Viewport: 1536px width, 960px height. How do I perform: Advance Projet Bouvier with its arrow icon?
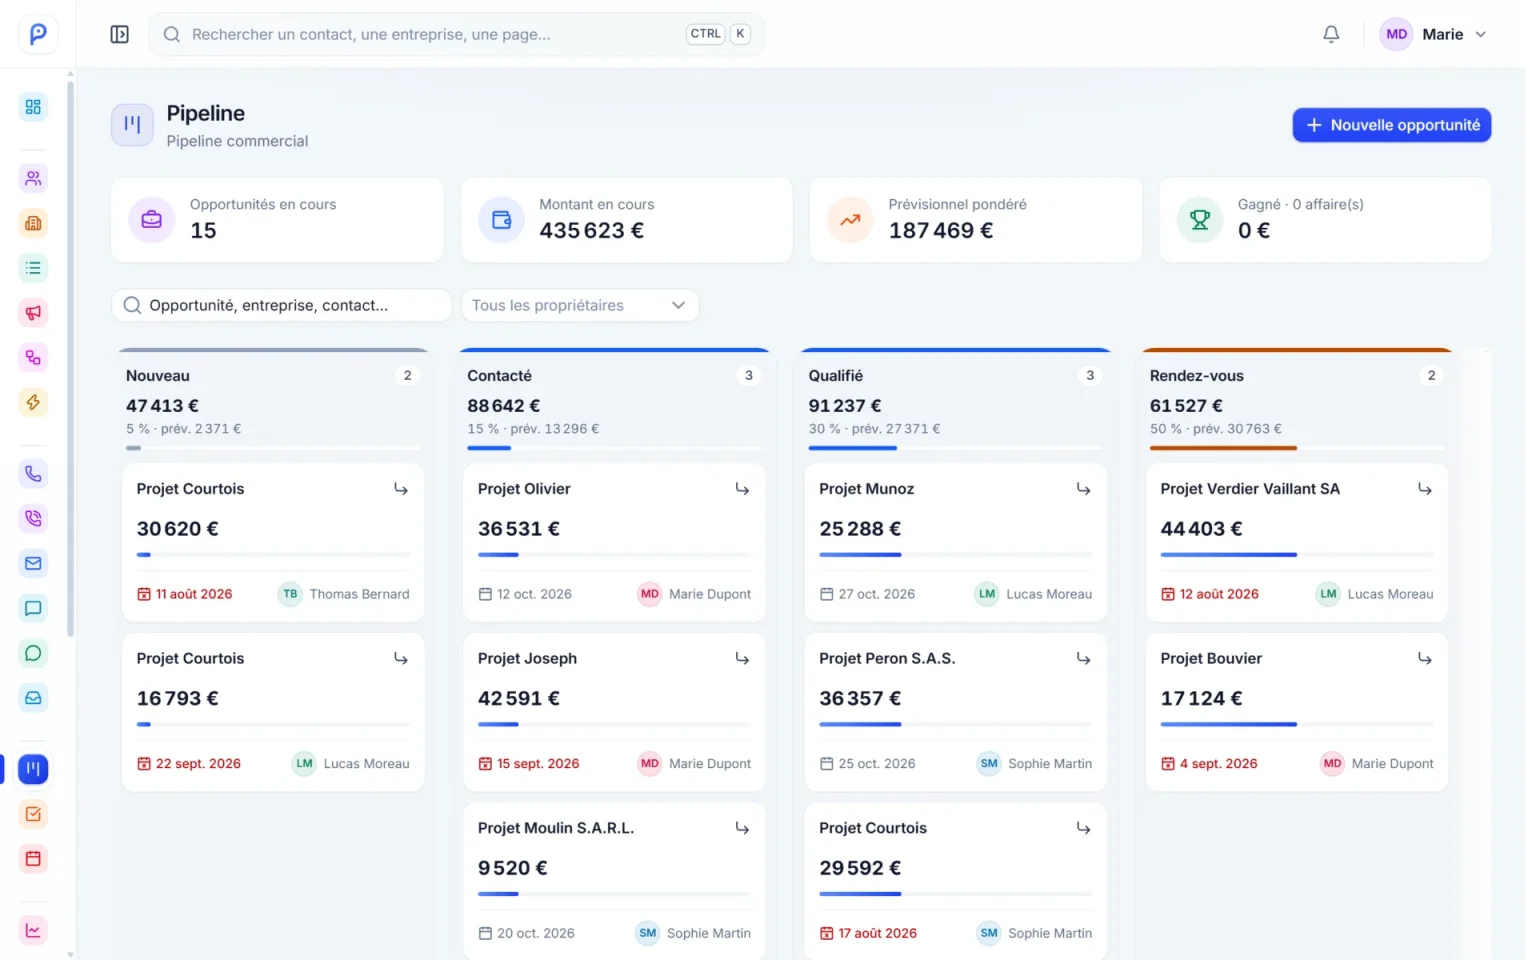(1425, 658)
